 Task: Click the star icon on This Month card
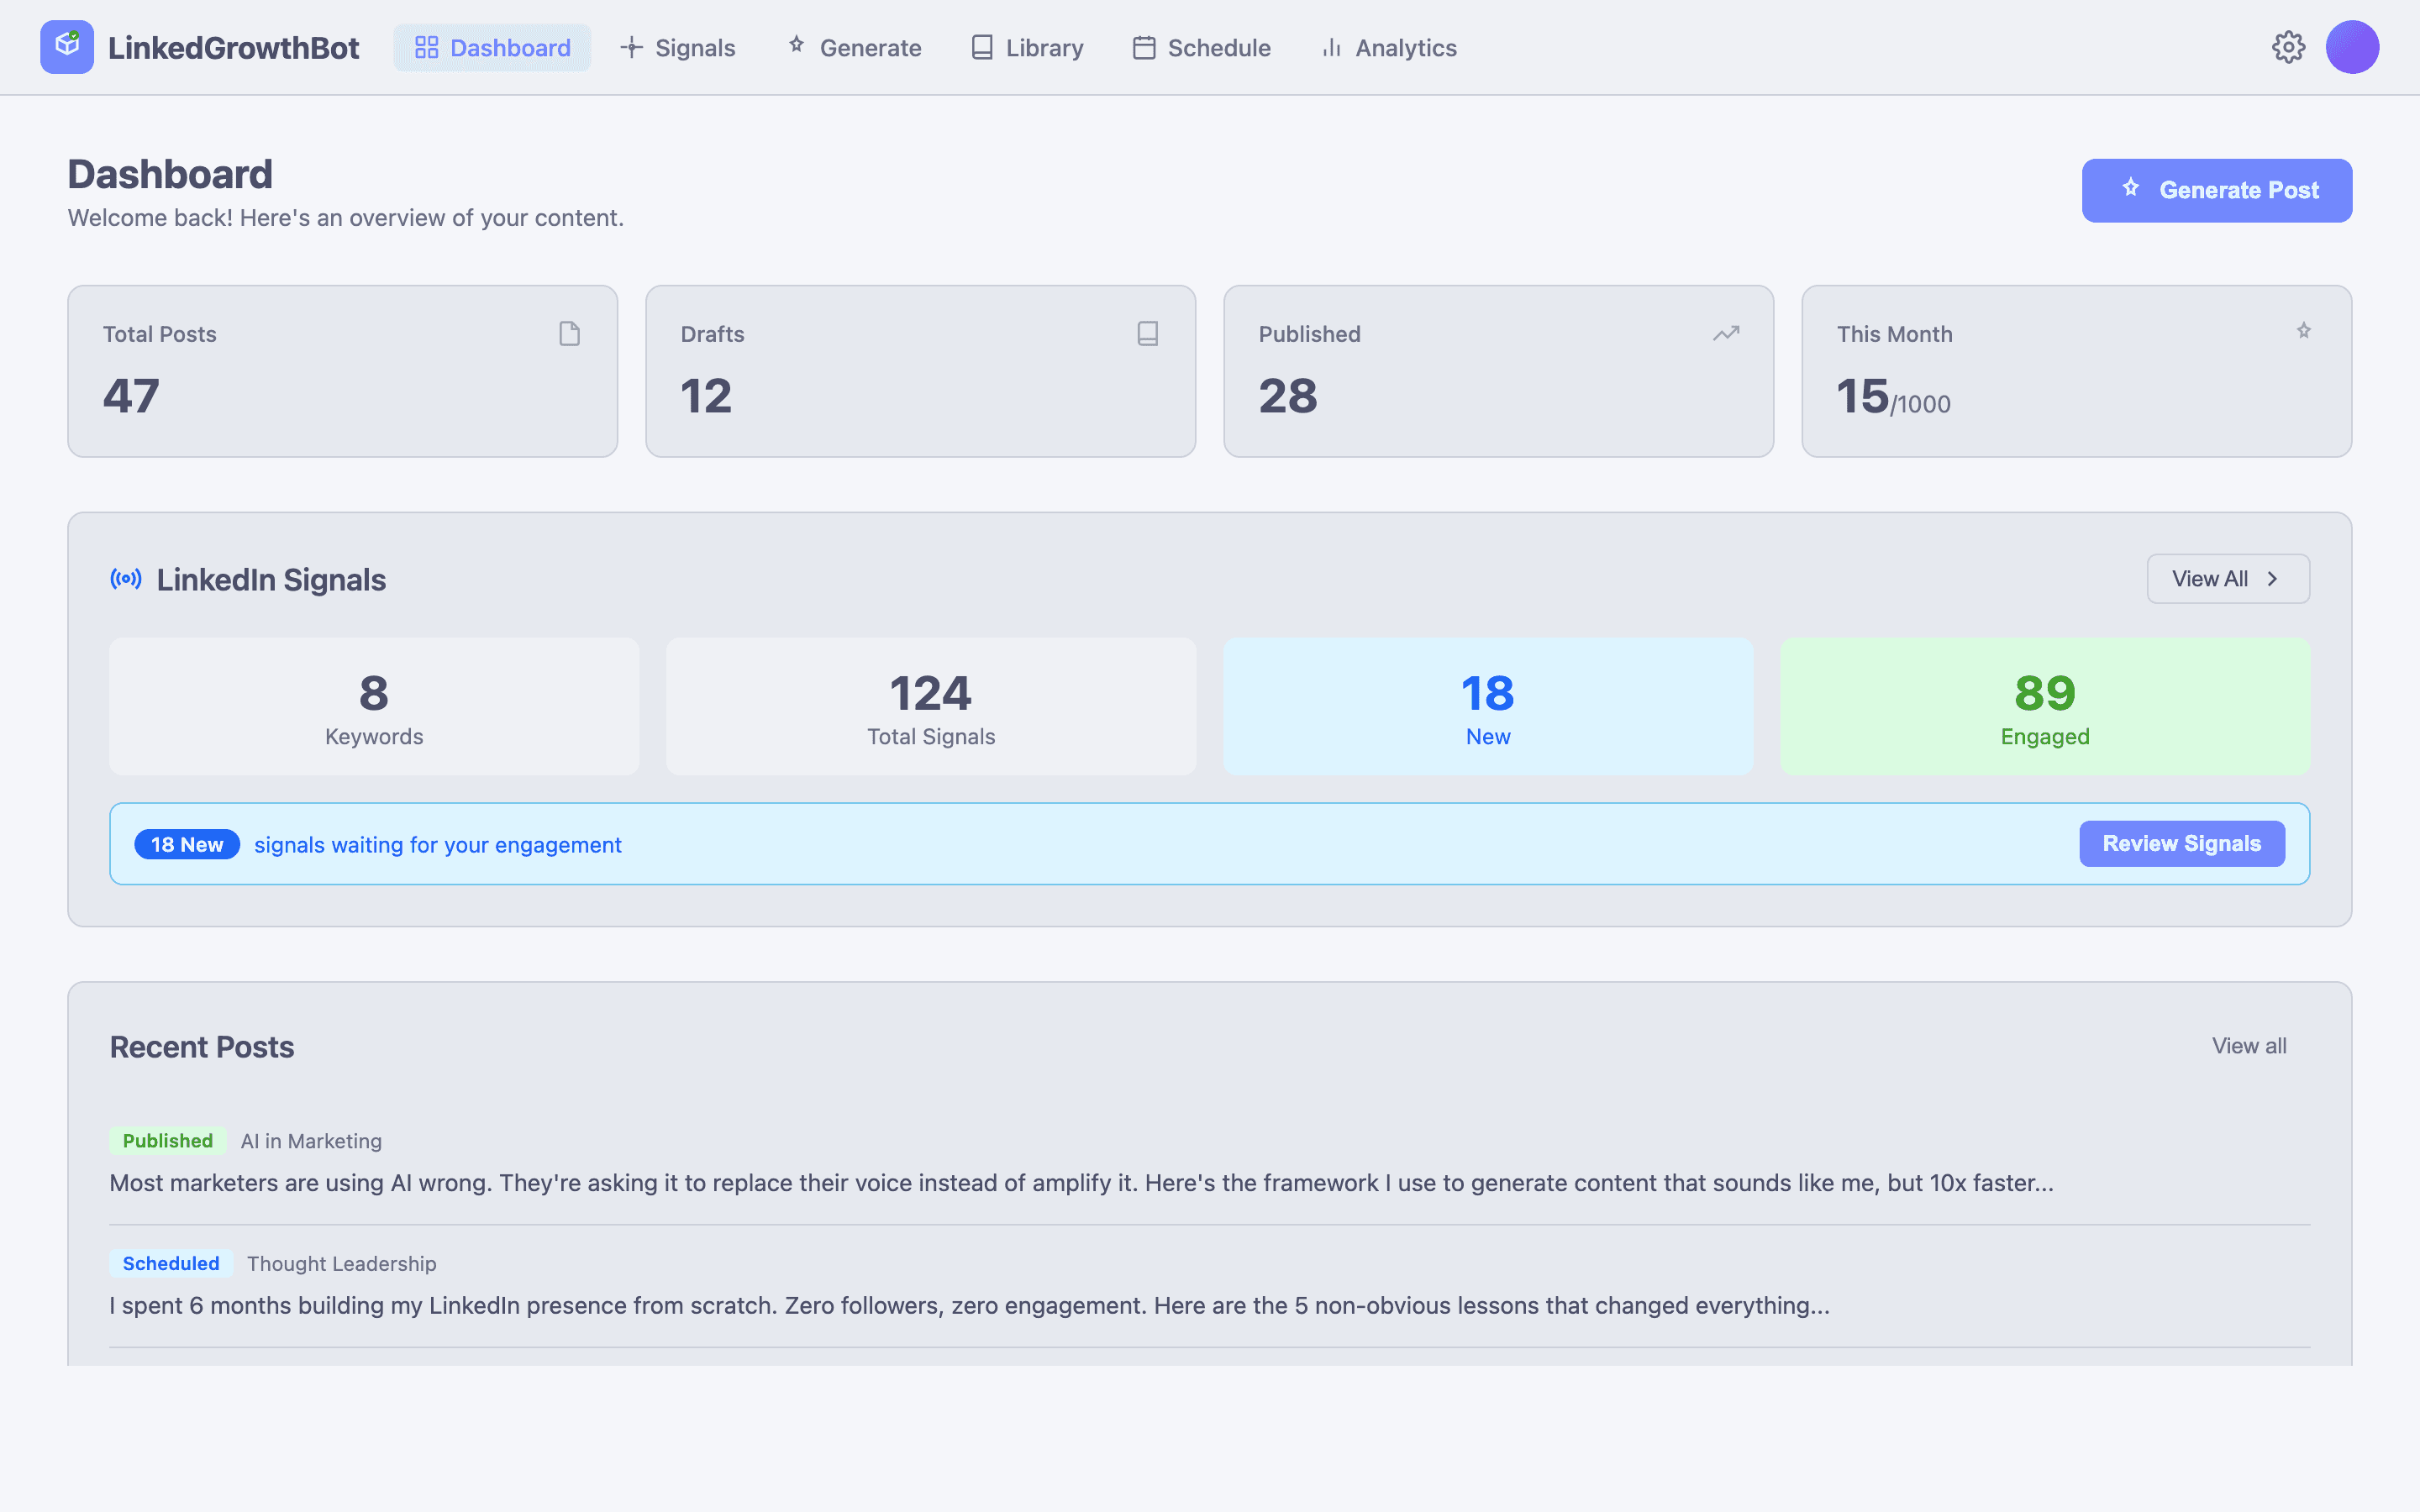pyautogui.click(x=2303, y=330)
